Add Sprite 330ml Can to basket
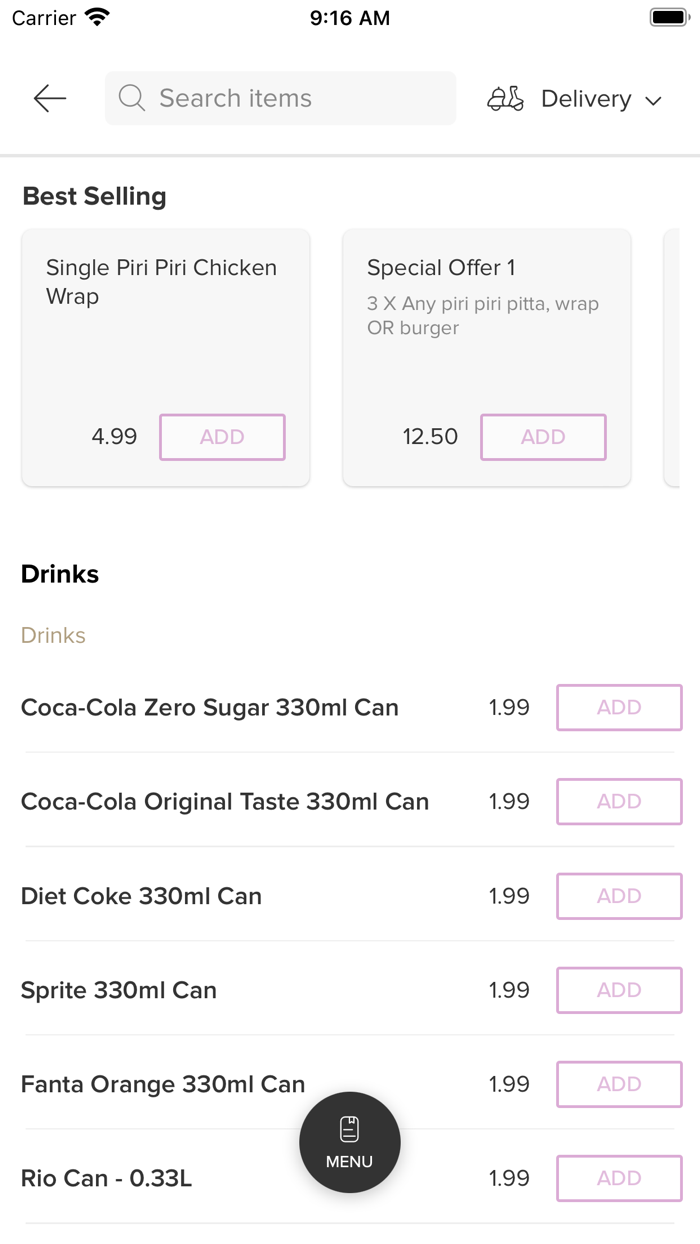This screenshot has height=1244, width=700. (619, 990)
